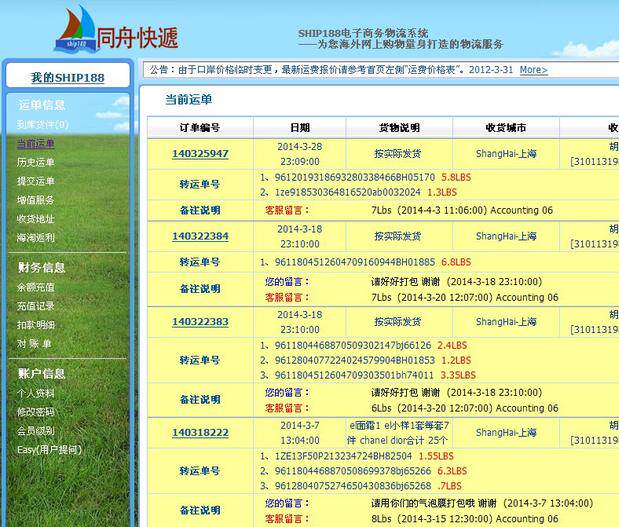619x527 pixels.
Task: Click tracking number ending bj66126
Action: click(x=353, y=345)
